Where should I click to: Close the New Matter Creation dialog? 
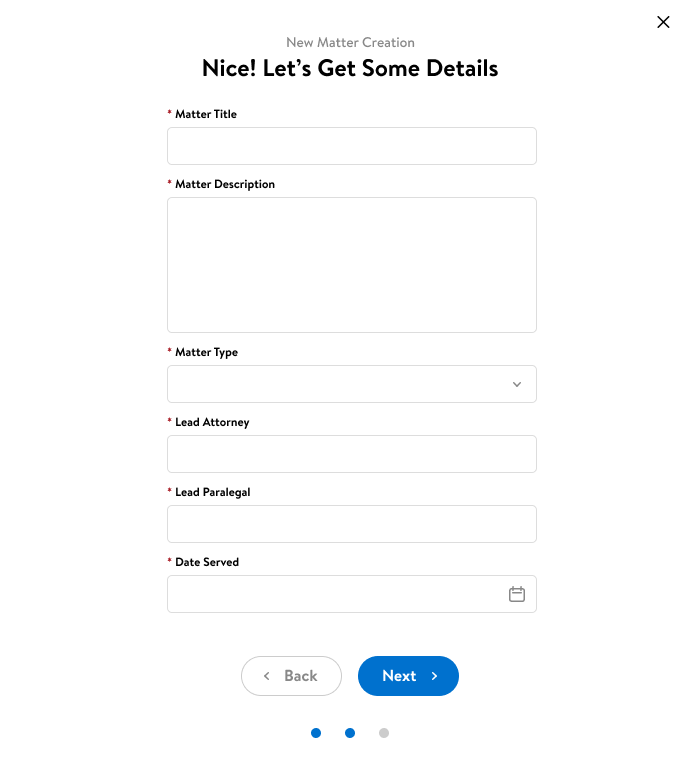coord(663,22)
